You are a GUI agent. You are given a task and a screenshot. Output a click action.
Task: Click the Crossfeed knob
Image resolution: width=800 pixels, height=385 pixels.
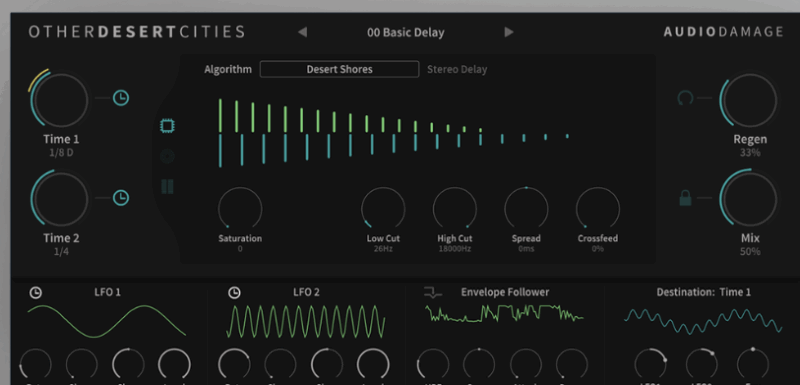(597, 209)
